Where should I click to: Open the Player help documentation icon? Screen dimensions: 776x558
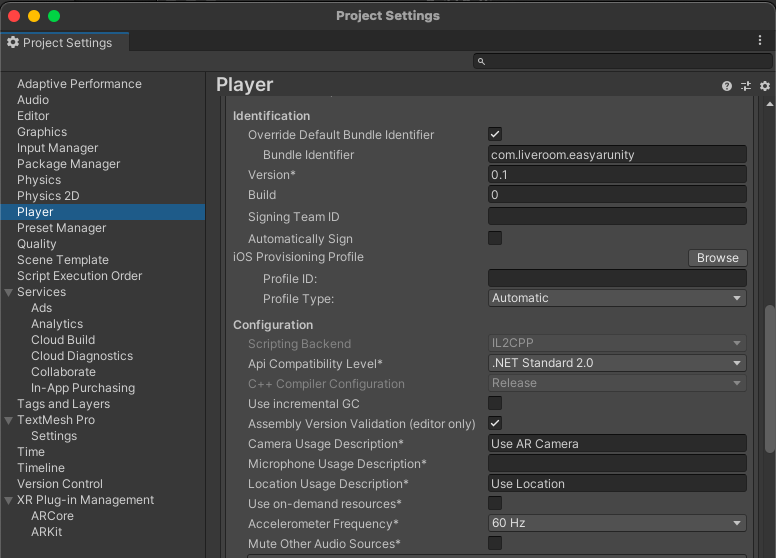coord(727,87)
